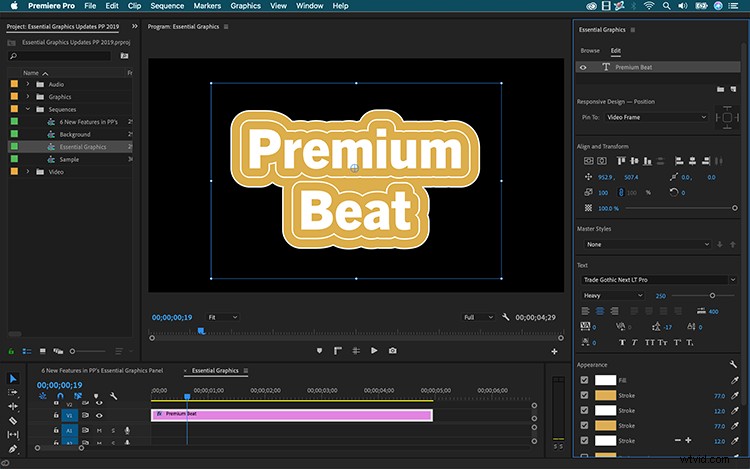The image size is (750, 469).
Task: Toggle Linked Selection in timeline
Action: point(77,396)
